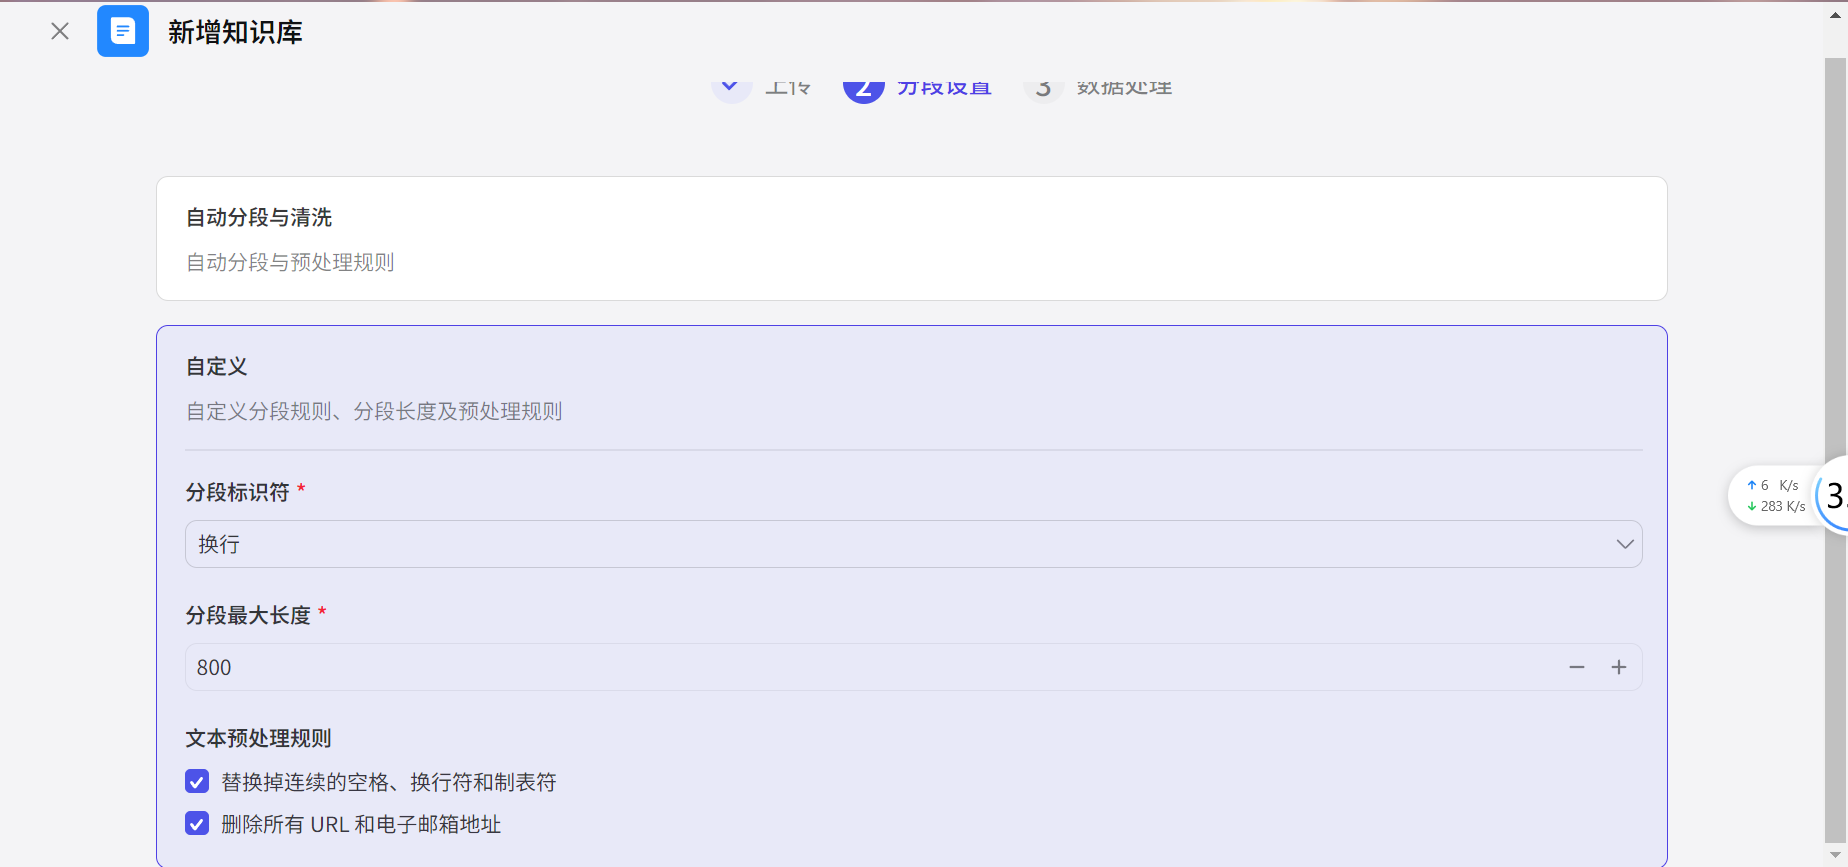
Task: Decrease 分段最大长度 with the minus icon
Action: pos(1577,667)
